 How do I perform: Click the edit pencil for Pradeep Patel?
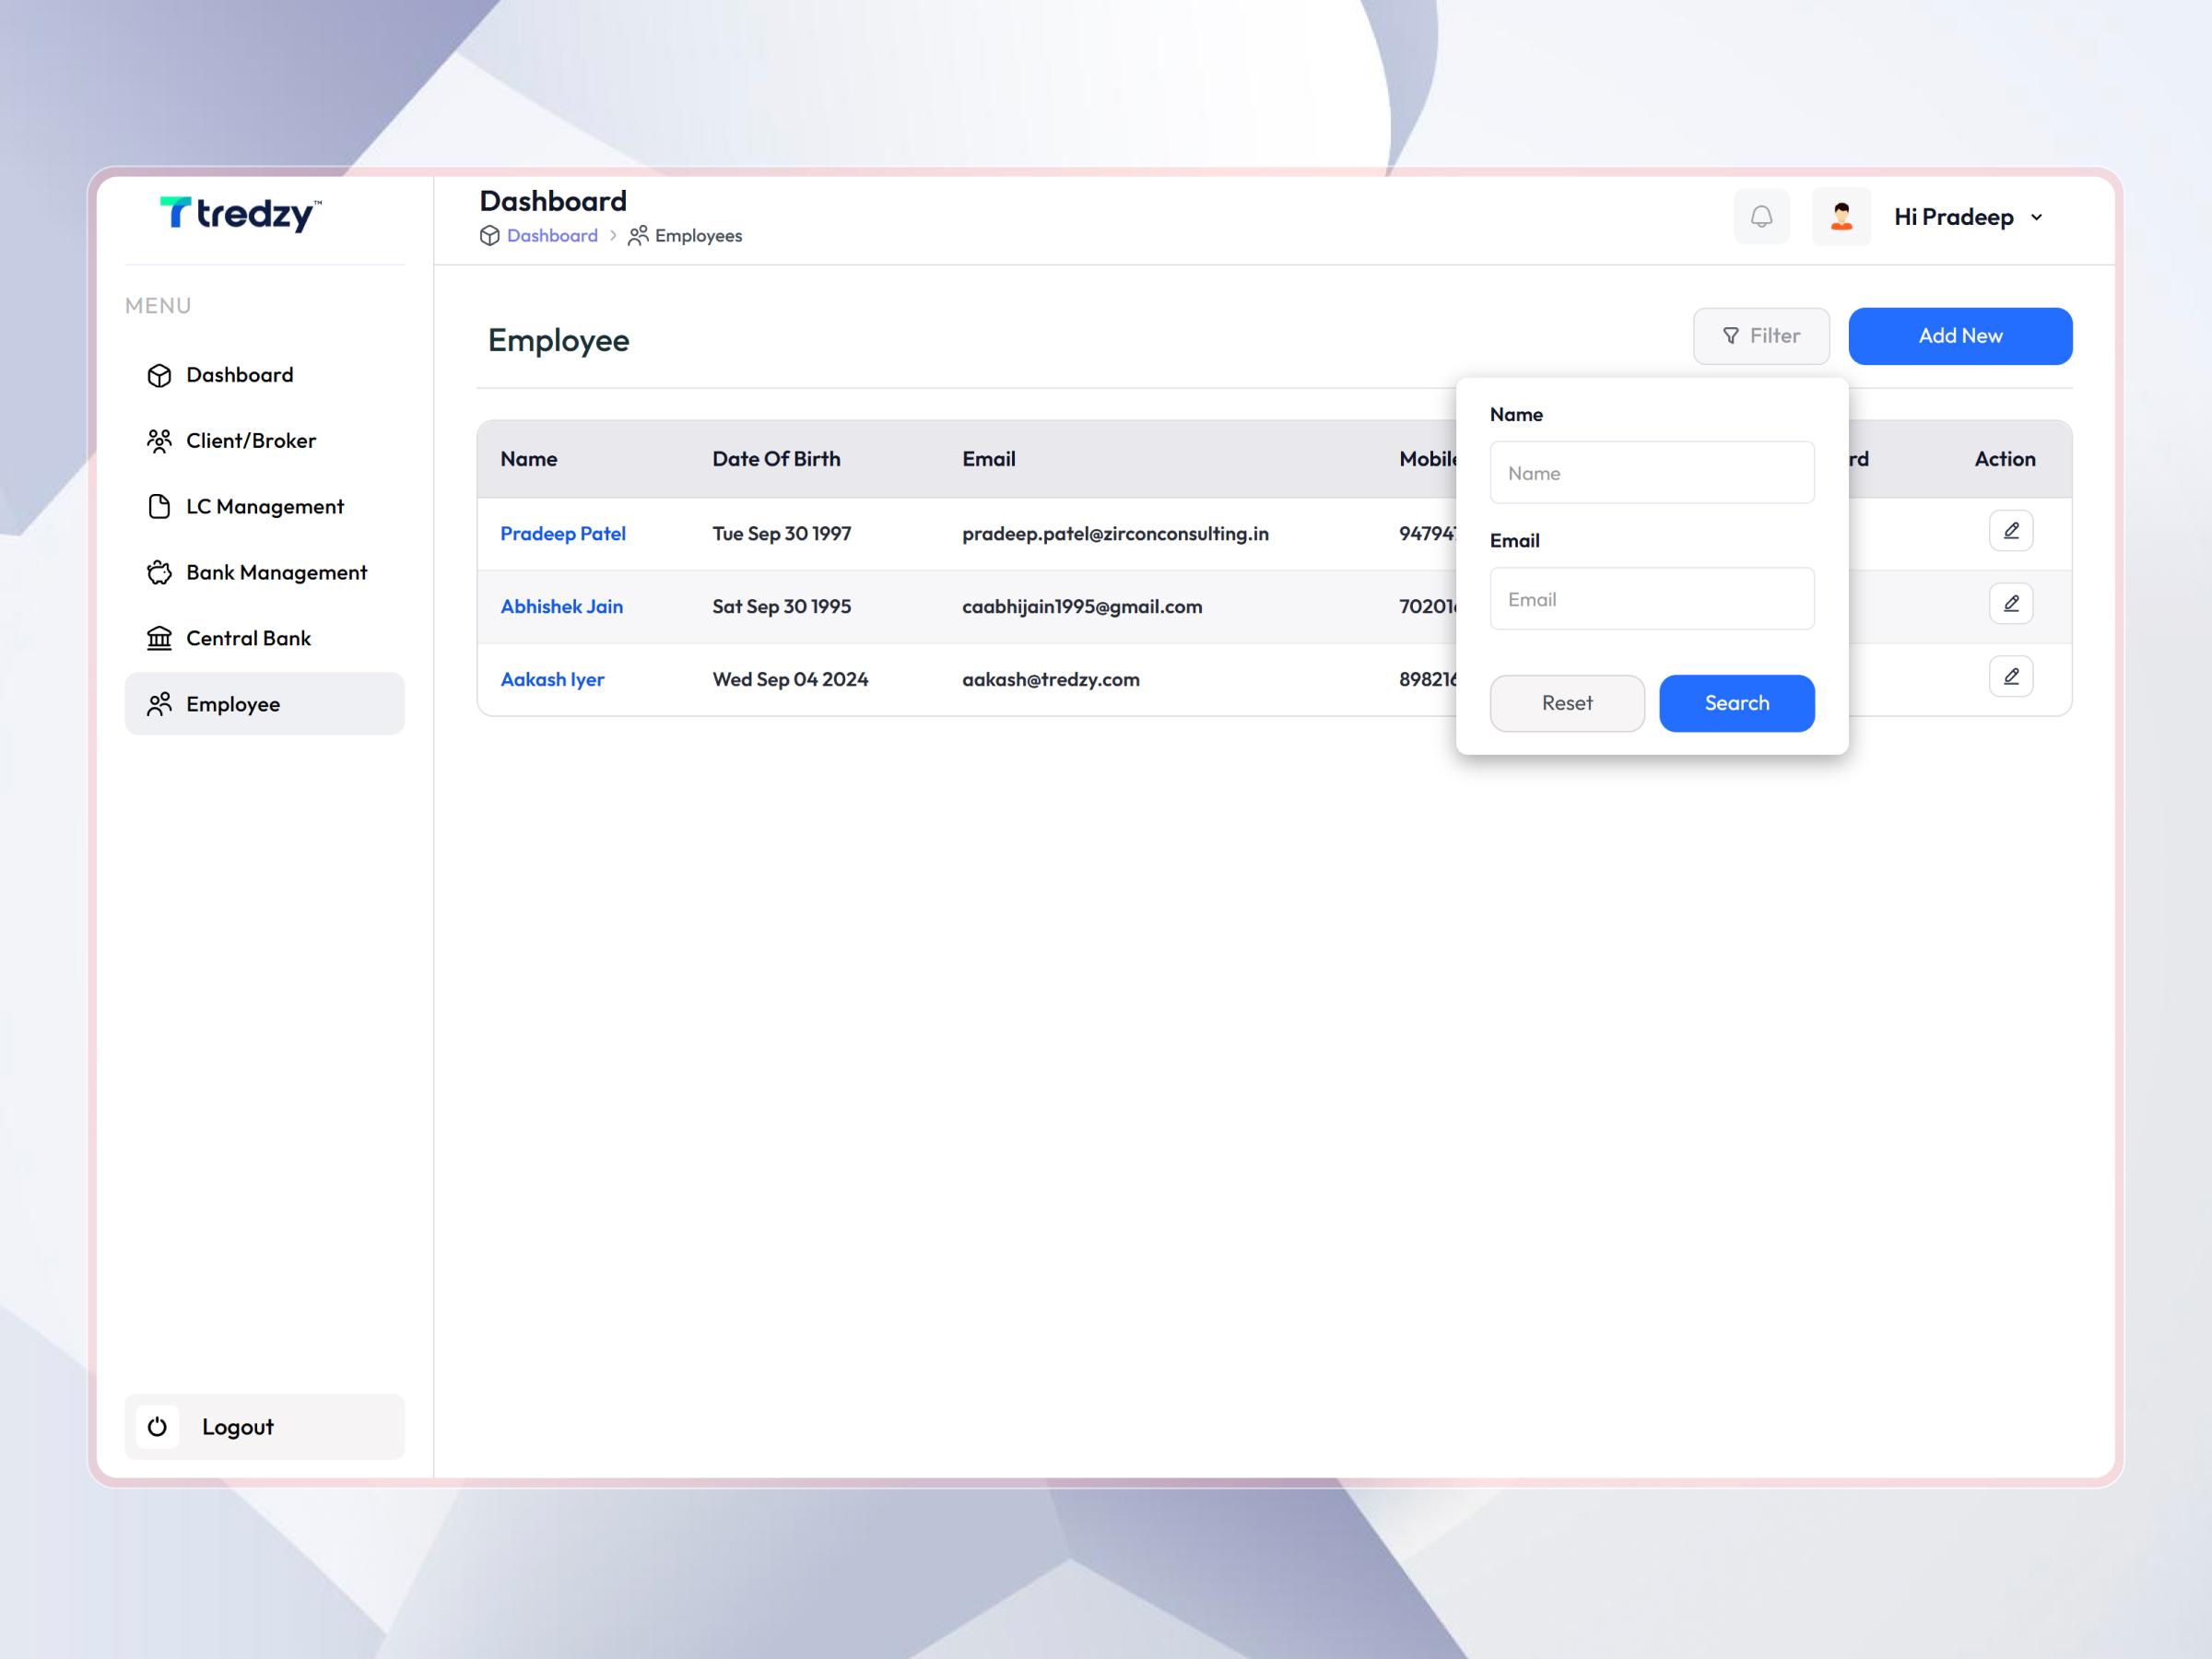[2010, 531]
